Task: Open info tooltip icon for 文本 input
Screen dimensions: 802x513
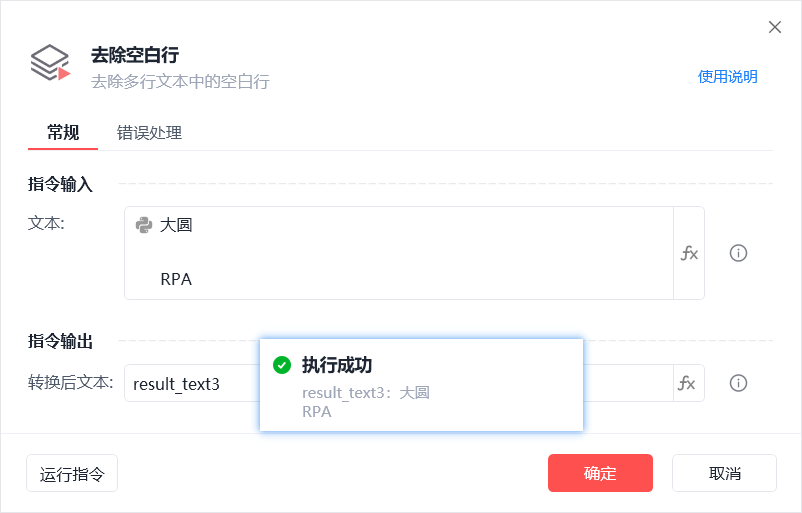Action: (x=738, y=253)
